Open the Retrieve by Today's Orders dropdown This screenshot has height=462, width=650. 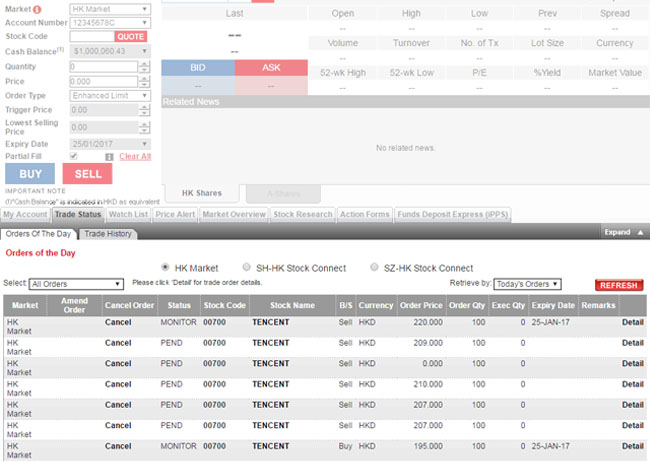(x=526, y=284)
